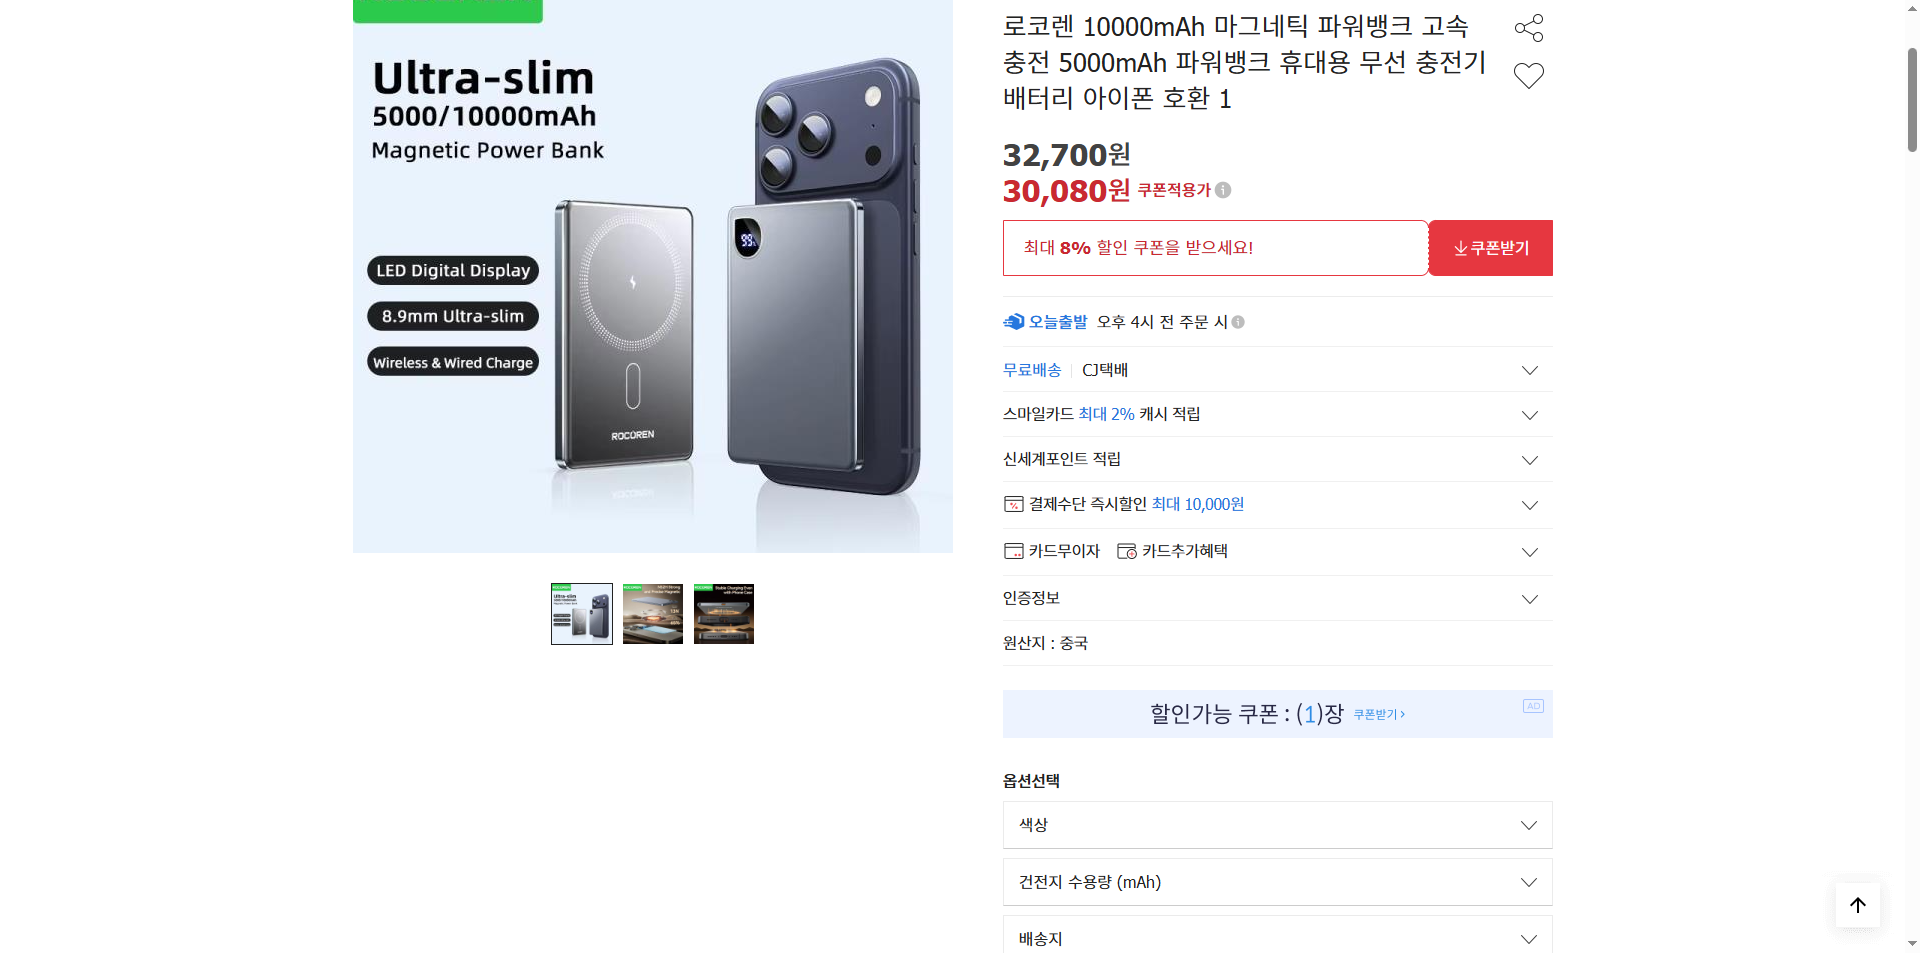
Task: Click the card icon next to 카드무이자
Action: point(1012,550)
